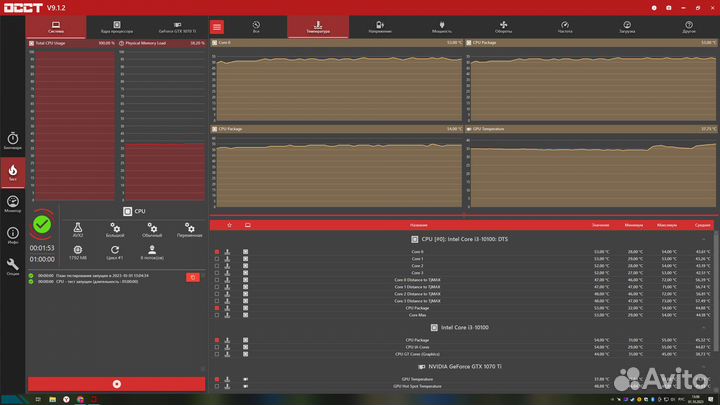This screenshot has width=720, height=405.
Task: Switch to the Загрузка tab
Action: [x=627, y=27]
